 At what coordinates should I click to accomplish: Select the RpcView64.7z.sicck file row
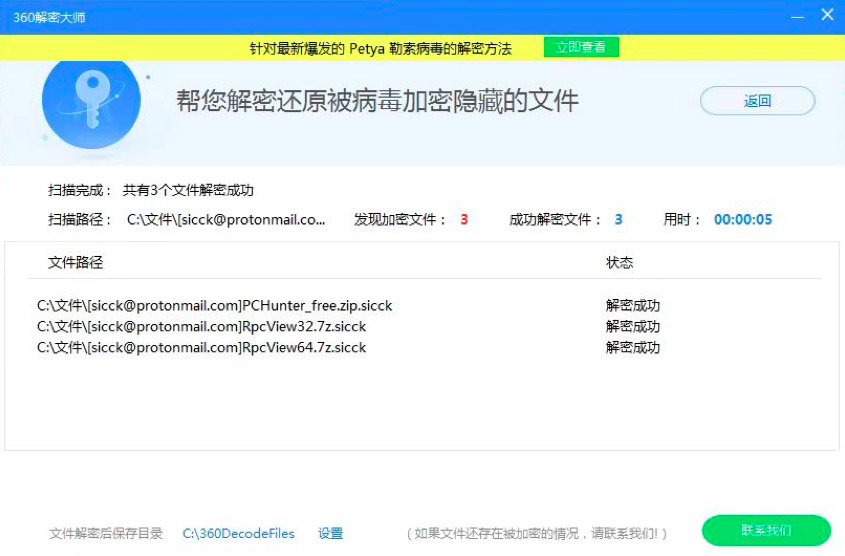(202, 348)
